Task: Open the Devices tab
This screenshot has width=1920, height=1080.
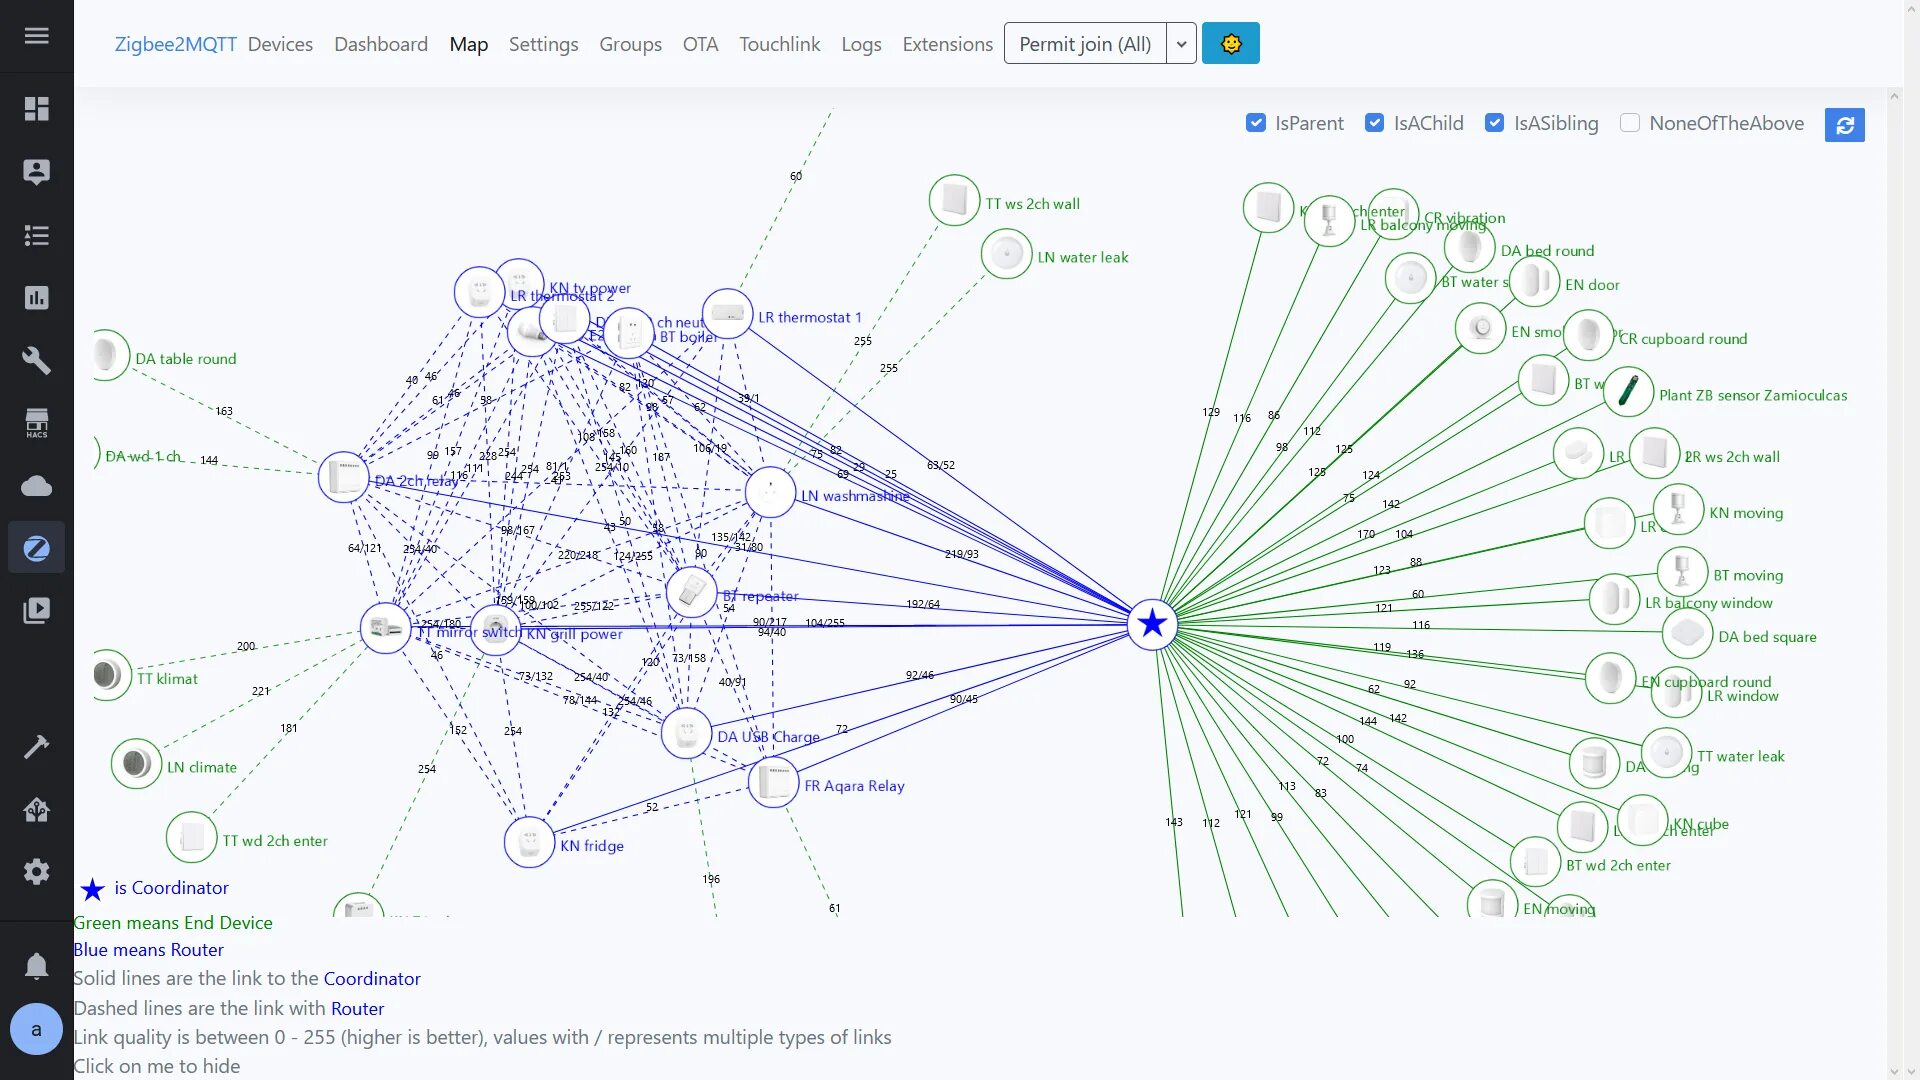Action: (280, 44)
